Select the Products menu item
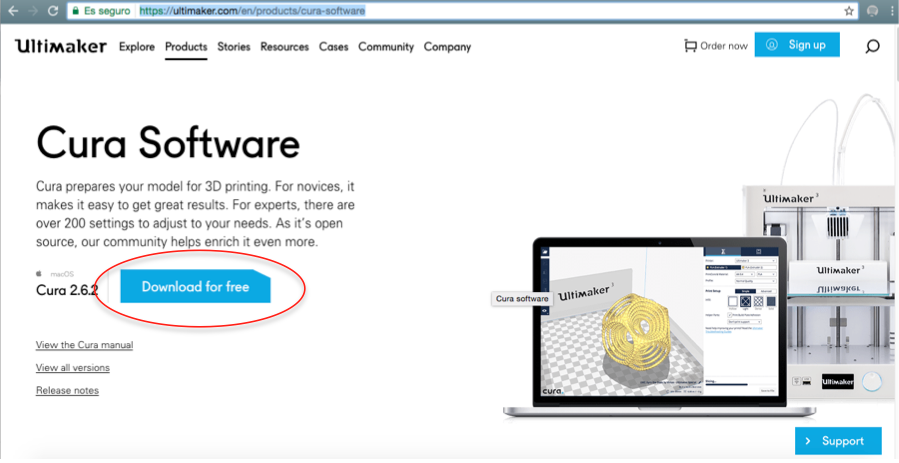899x463 pixels. [186, 47]
